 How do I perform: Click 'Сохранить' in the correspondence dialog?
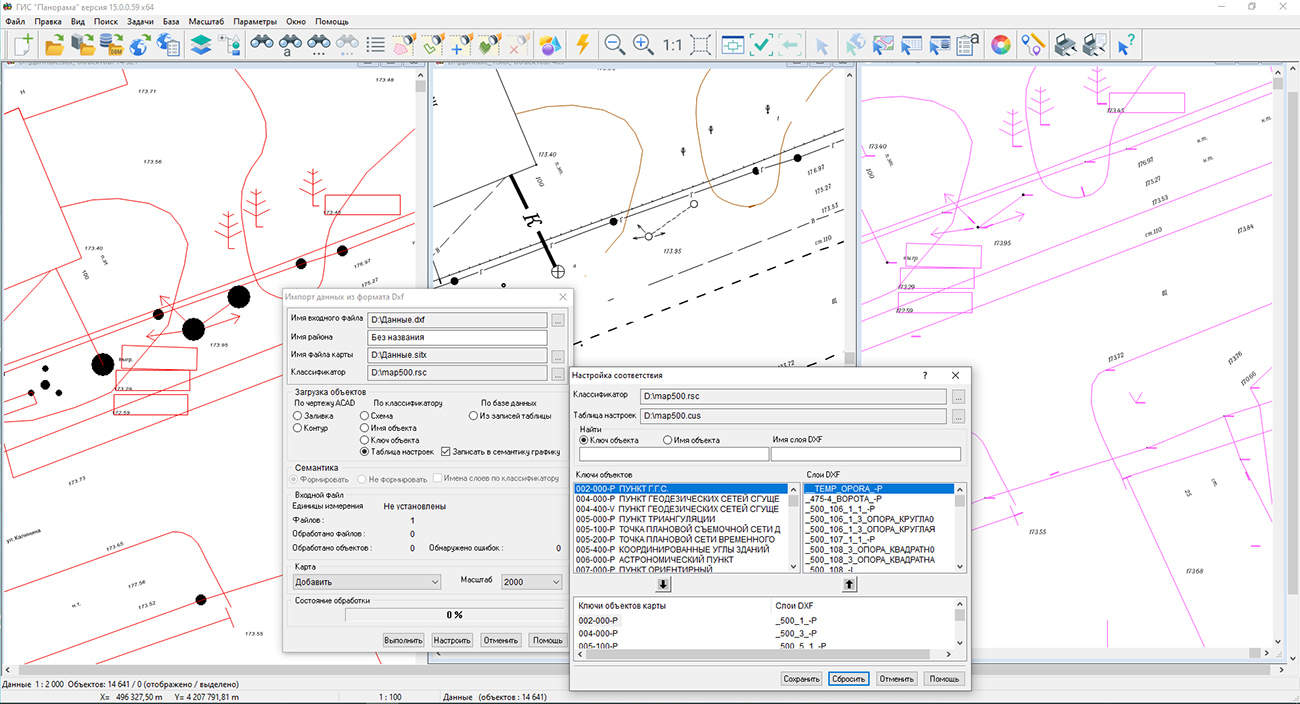(x=801, y=679)
